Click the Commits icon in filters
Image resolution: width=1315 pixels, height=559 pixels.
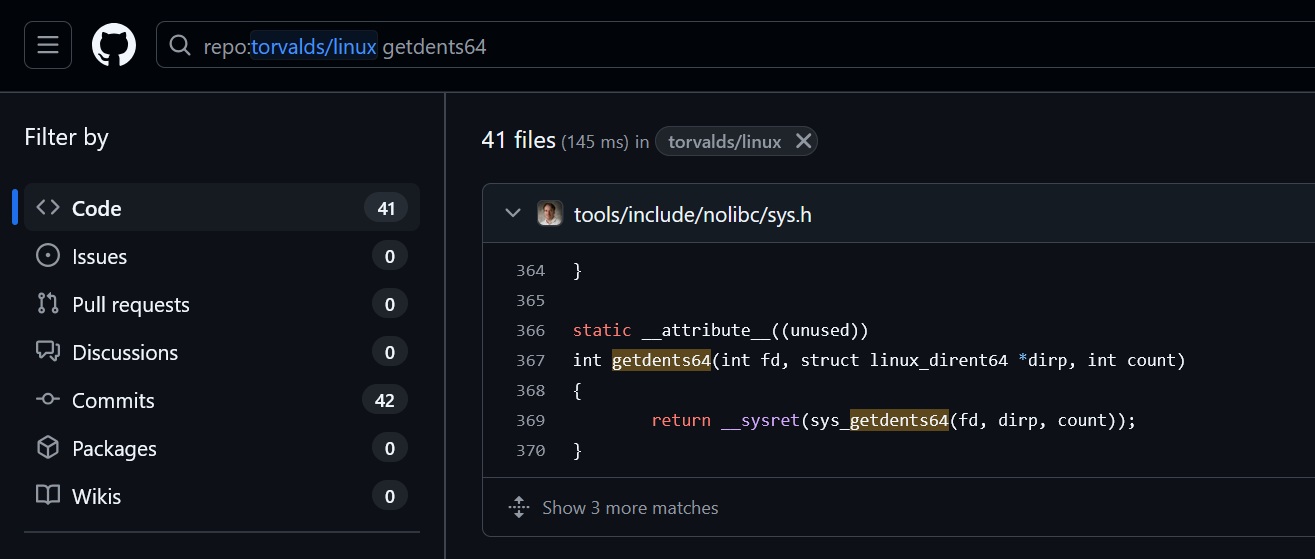click(48, 400)
